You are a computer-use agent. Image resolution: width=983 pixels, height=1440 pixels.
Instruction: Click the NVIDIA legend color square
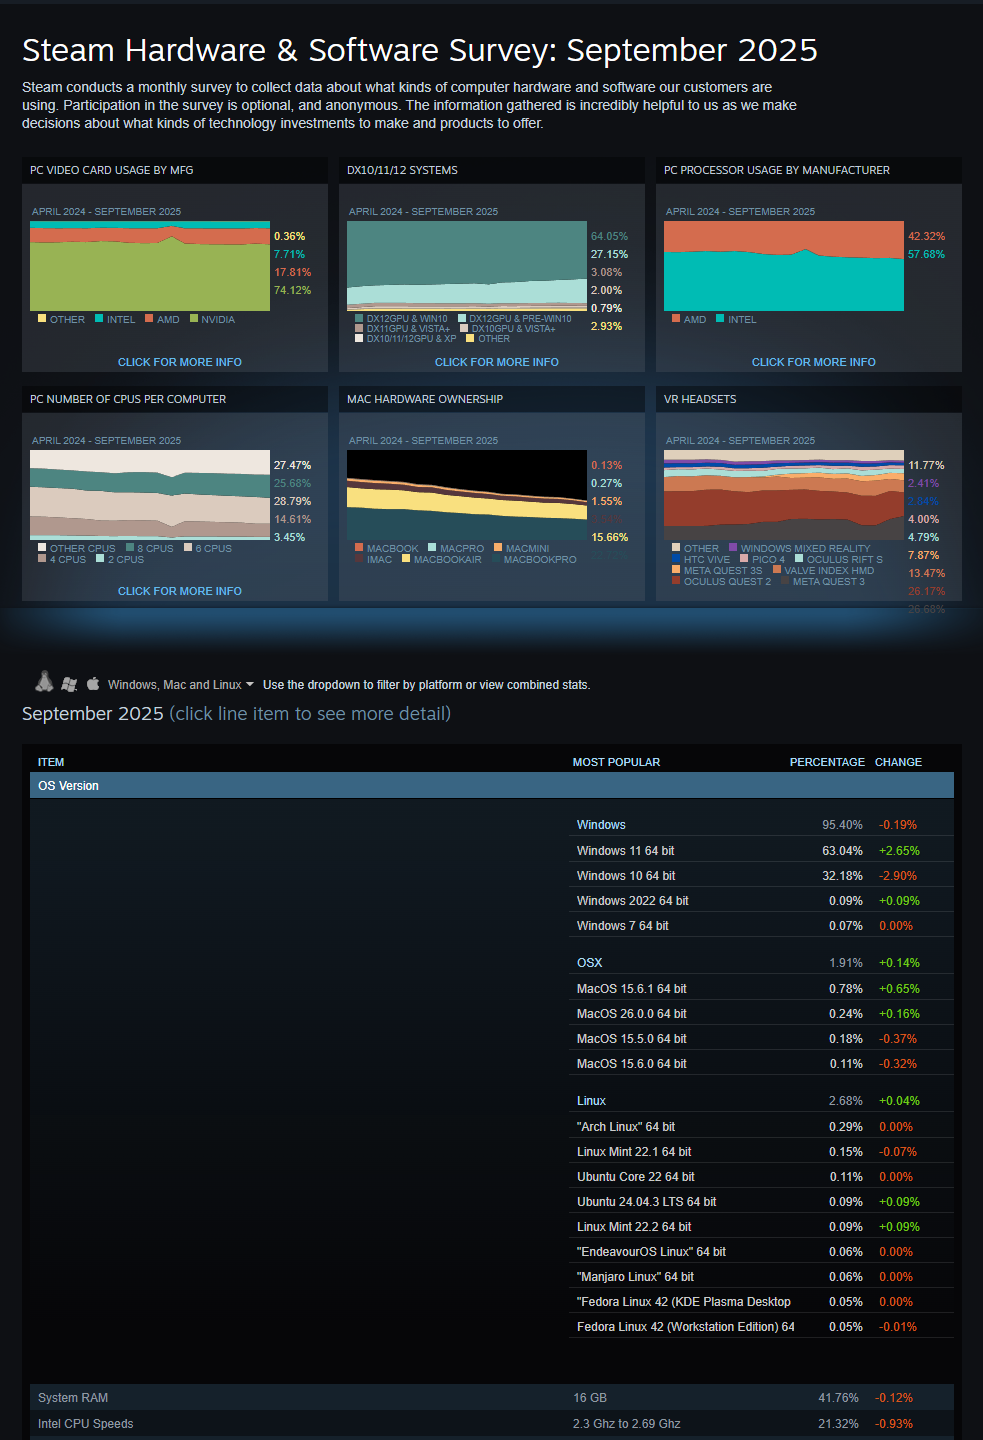click(194, 319)
